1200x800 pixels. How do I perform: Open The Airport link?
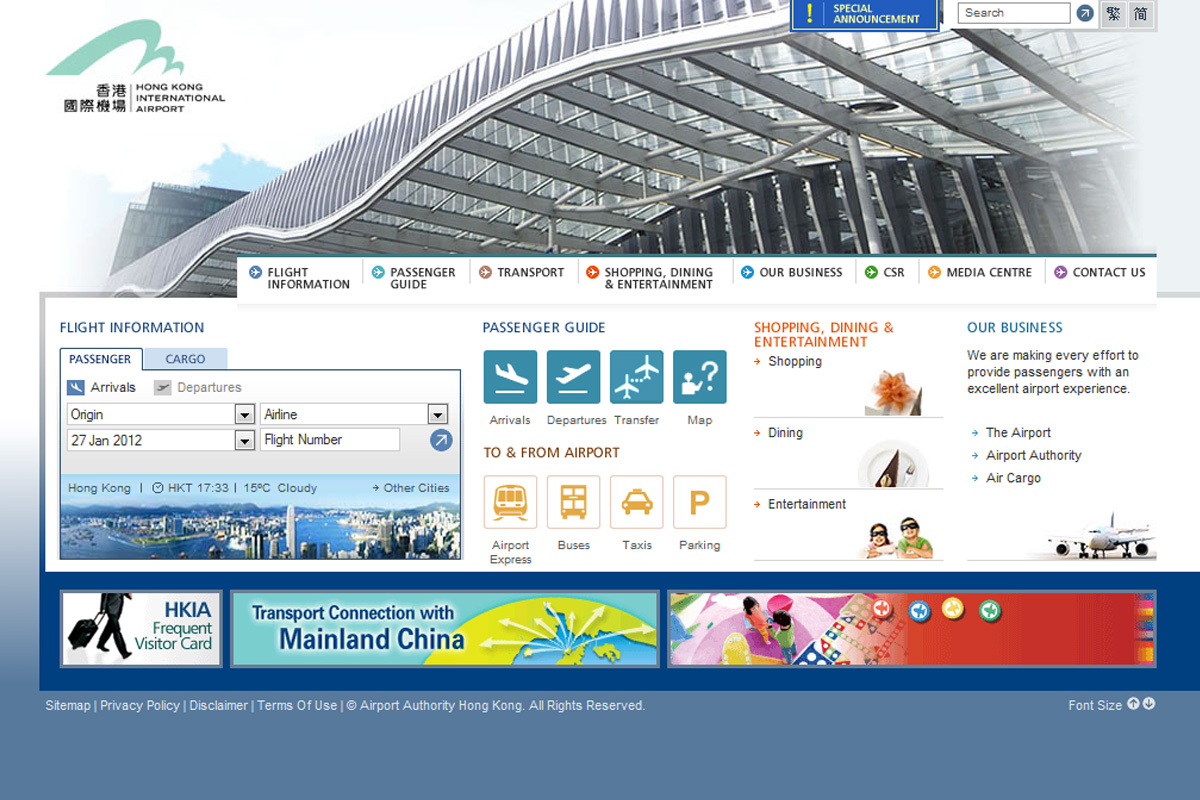(1018, 433)
